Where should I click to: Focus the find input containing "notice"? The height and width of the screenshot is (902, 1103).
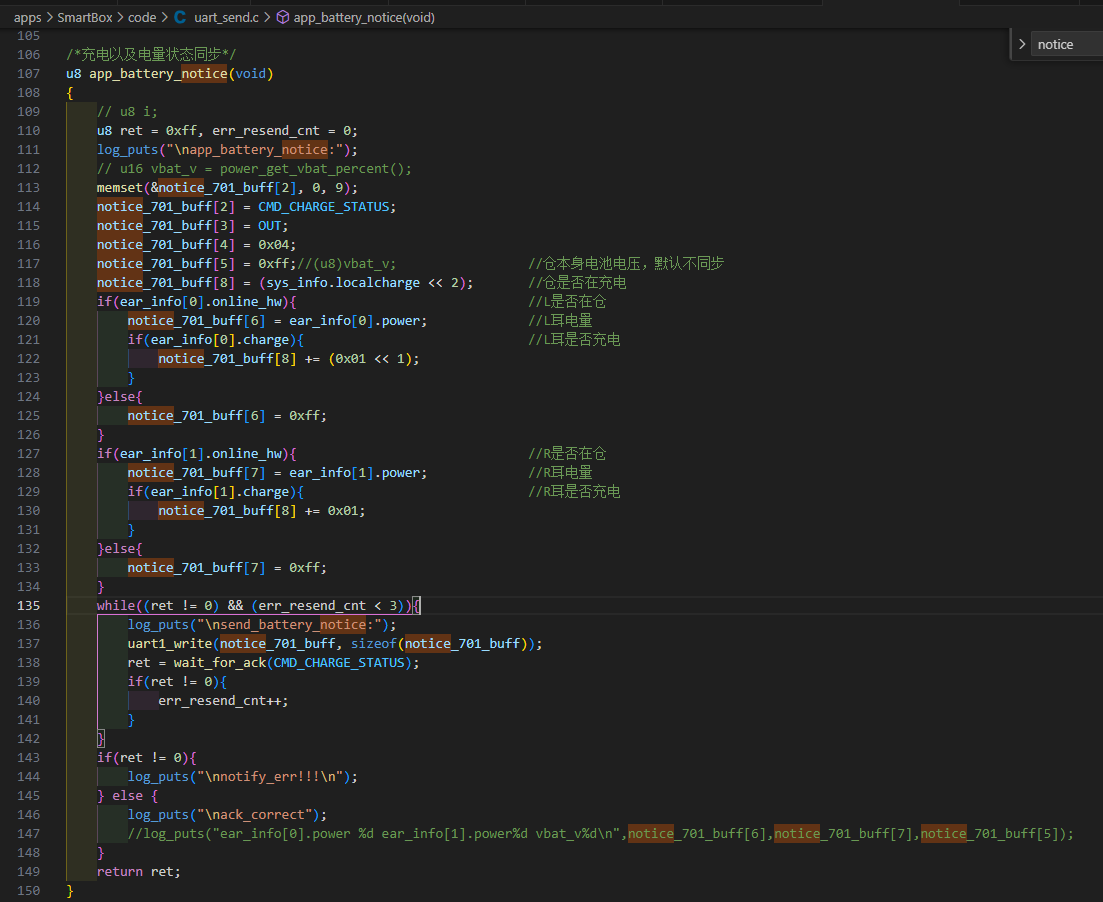coord(1068,44)
